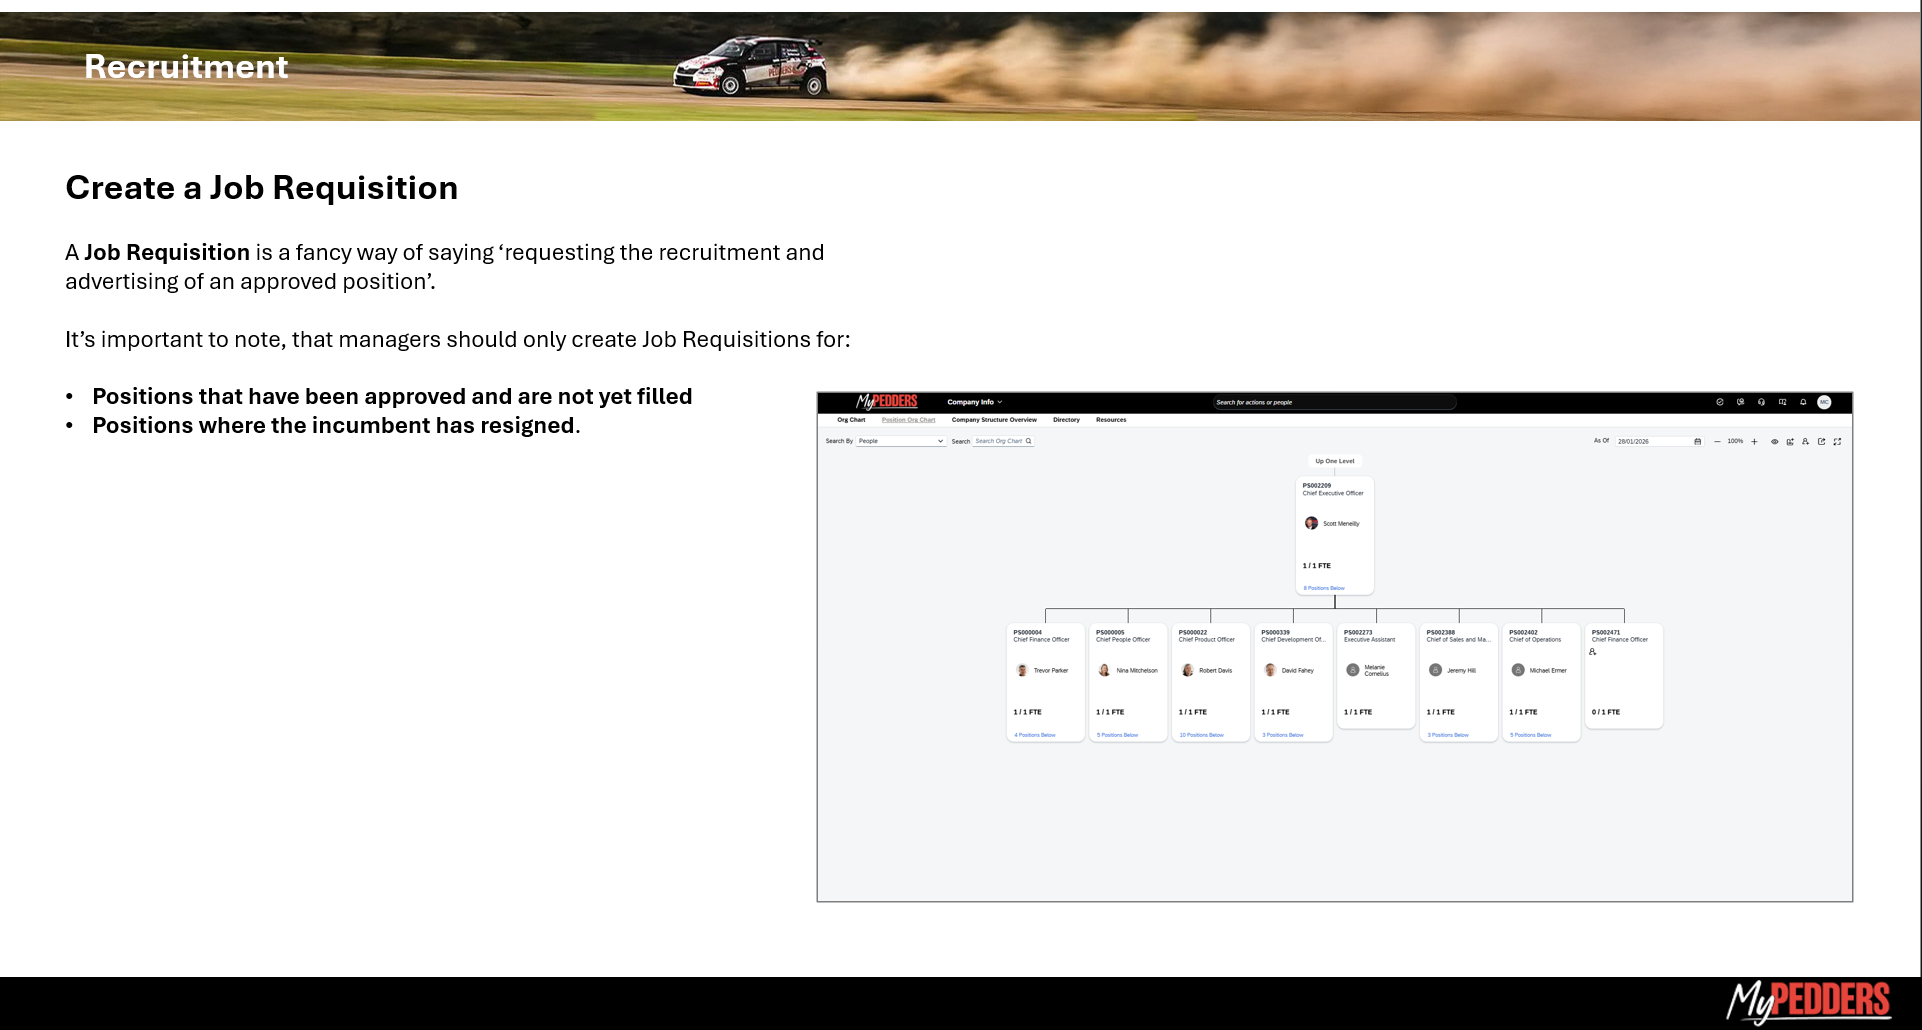Click the vacant position icon on PS002471
The height and width of the screenshot is (1030, 1922).
[x=1593, y=652]
